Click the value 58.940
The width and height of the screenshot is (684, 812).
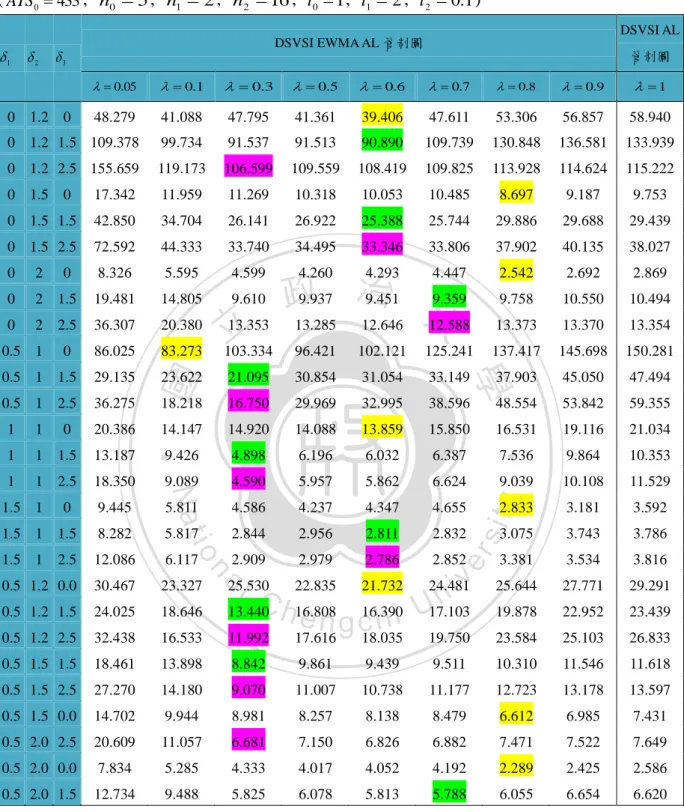pos(650,117)
